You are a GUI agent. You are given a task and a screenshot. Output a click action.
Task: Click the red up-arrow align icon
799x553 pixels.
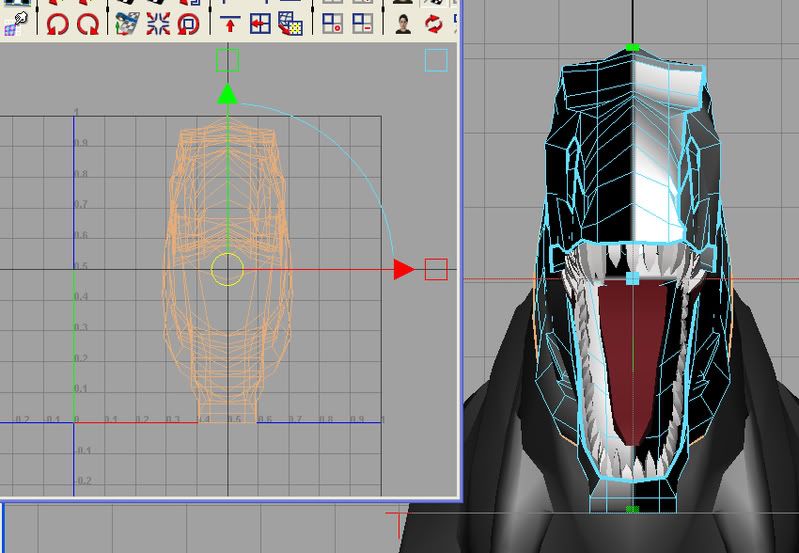tap(229, 23)
